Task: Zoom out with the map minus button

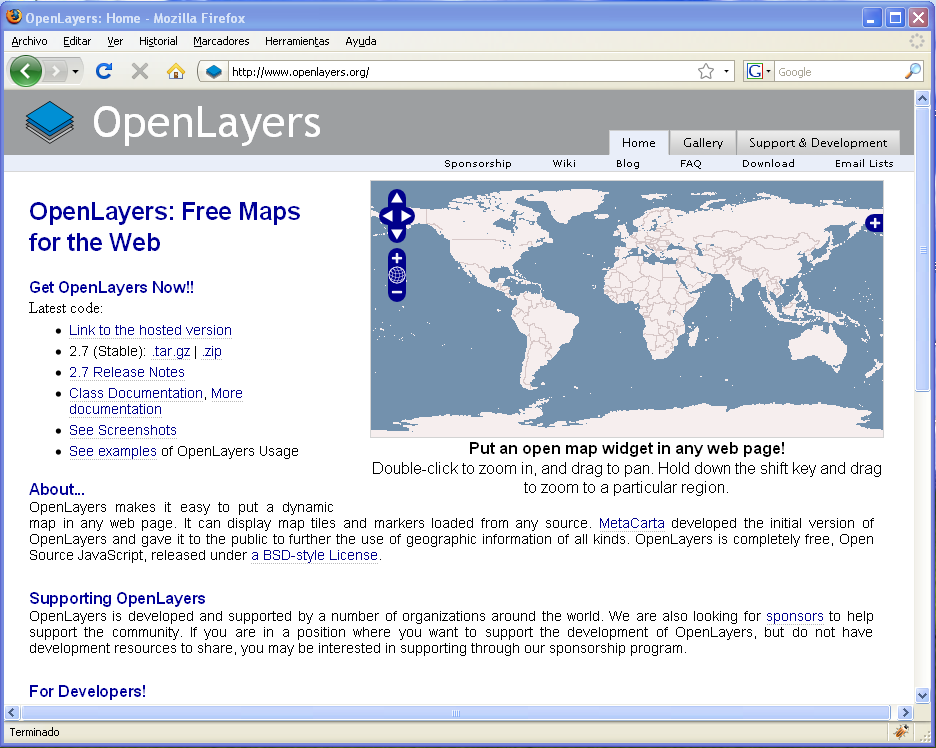Action: [x=397, y=293]
